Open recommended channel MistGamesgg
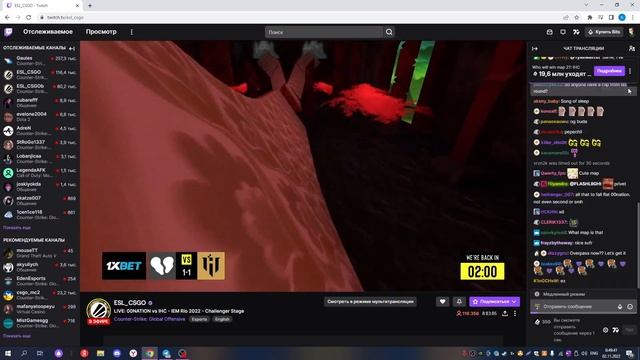The height and width of the screenshot is (360, 640). pyautogui.click(x=40, y=323)
